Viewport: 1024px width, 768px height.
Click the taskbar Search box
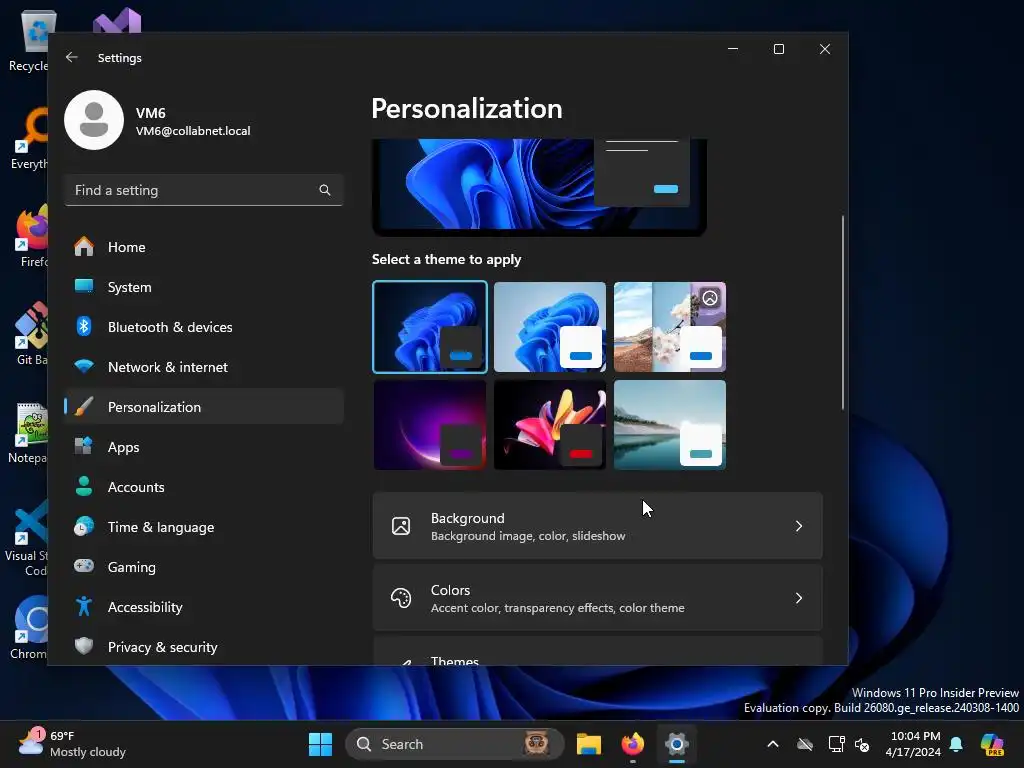455,744
